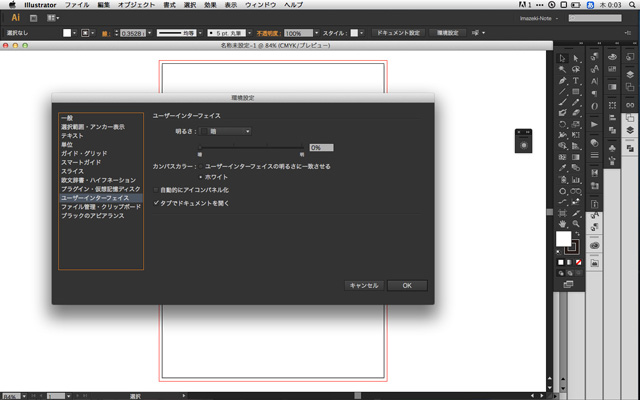Select the ホワイト canvas color radio
The height and width of the screenshot is (400, 640).
click(200, 177)
